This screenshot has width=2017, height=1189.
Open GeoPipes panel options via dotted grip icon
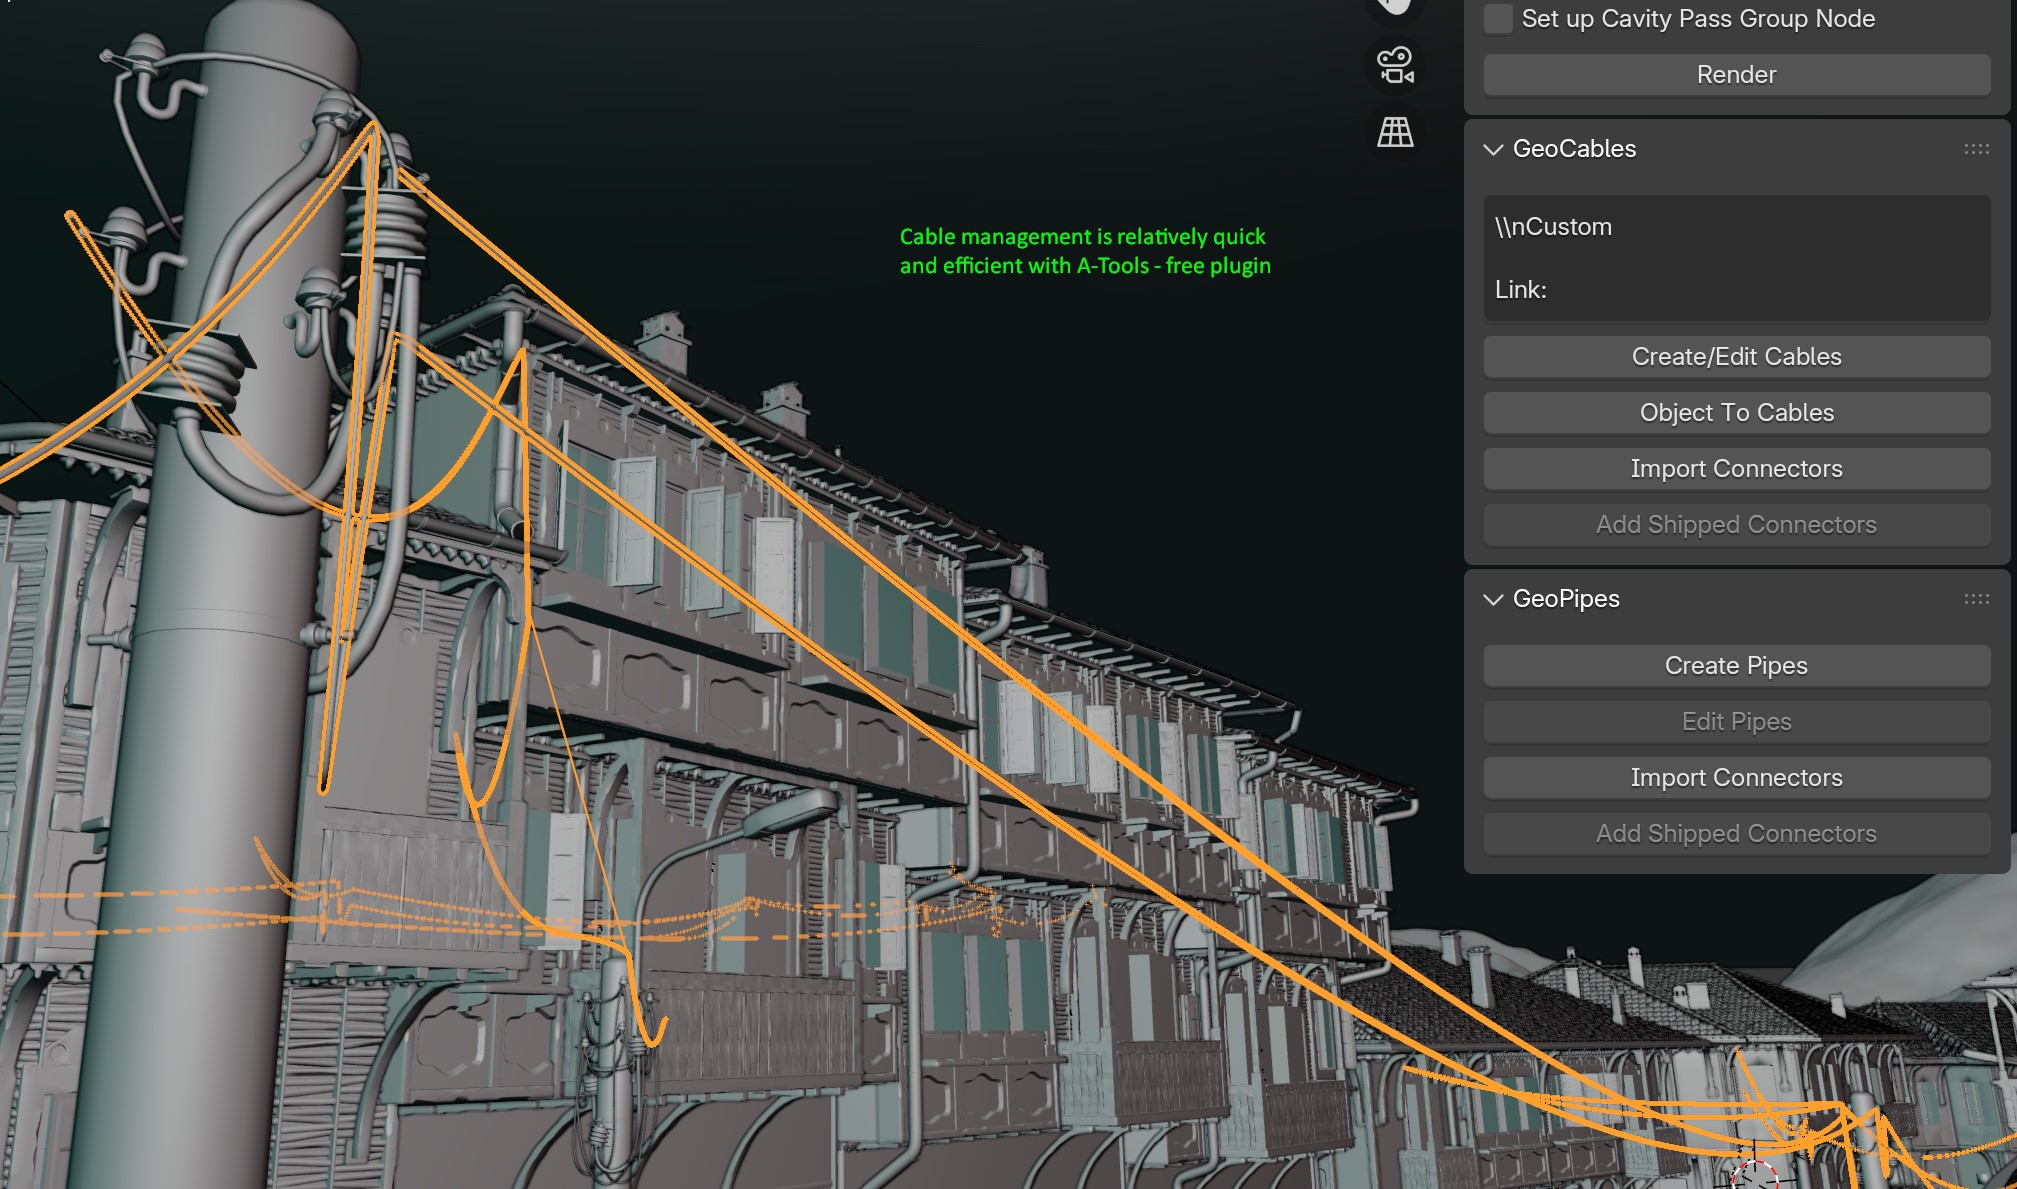click(1978, 598)
